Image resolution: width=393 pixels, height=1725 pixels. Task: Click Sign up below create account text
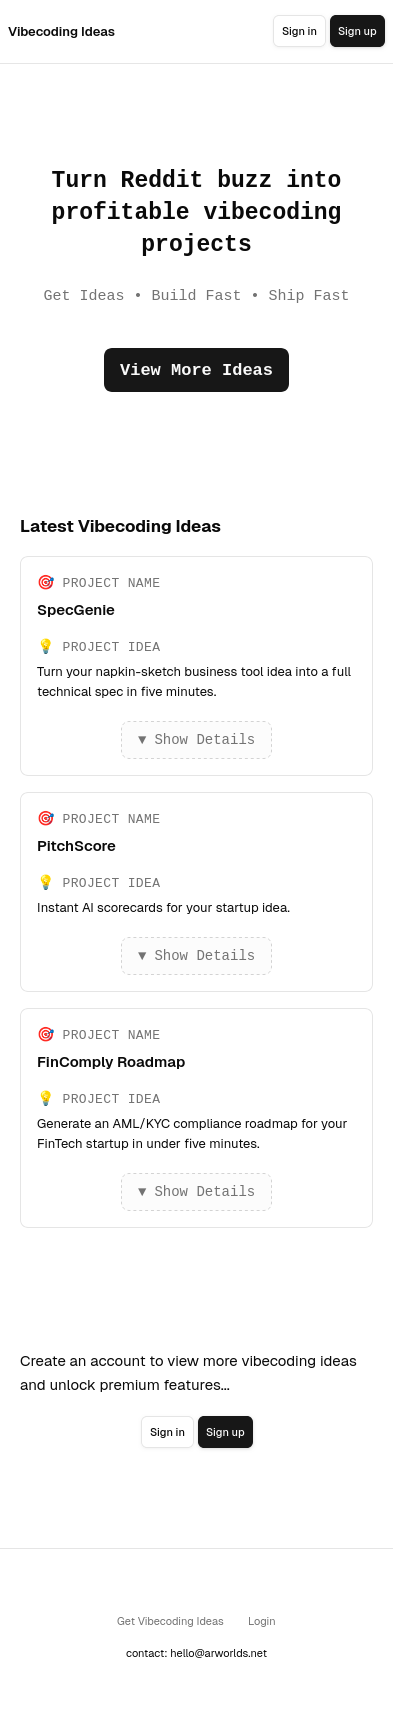click(x=225, y=1432)
